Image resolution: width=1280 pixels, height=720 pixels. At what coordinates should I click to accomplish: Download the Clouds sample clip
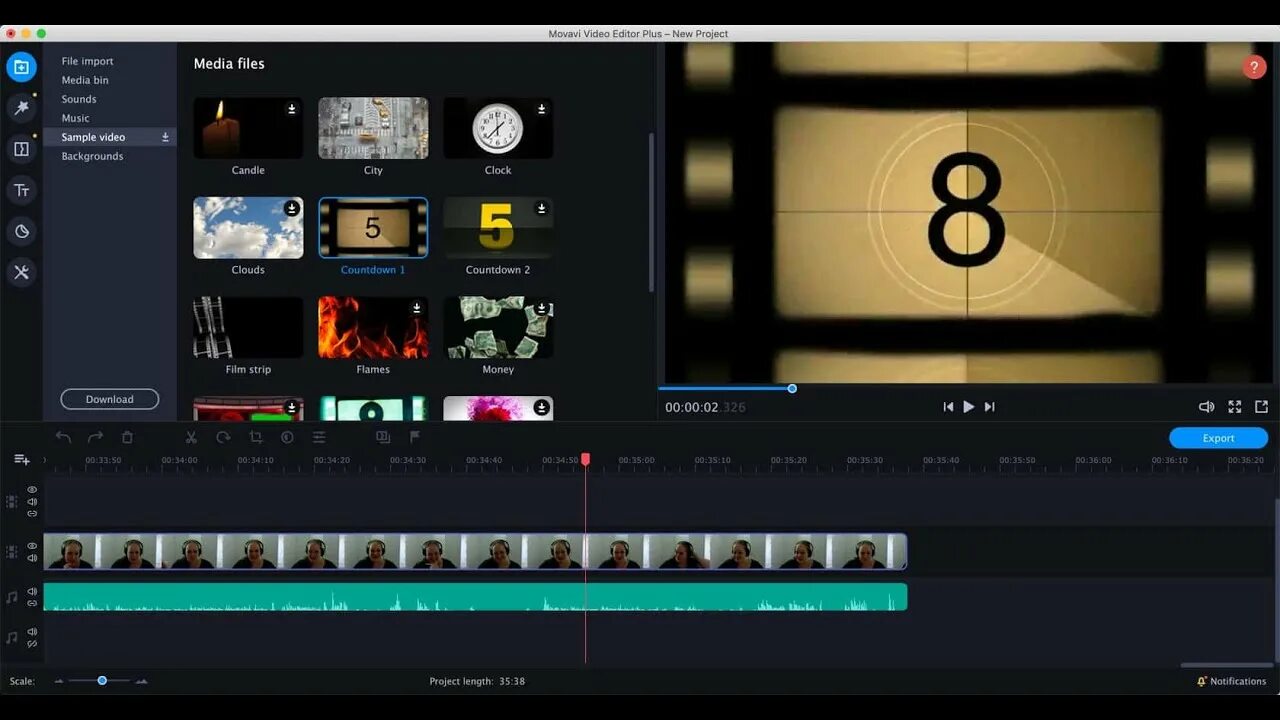[292, 208]
